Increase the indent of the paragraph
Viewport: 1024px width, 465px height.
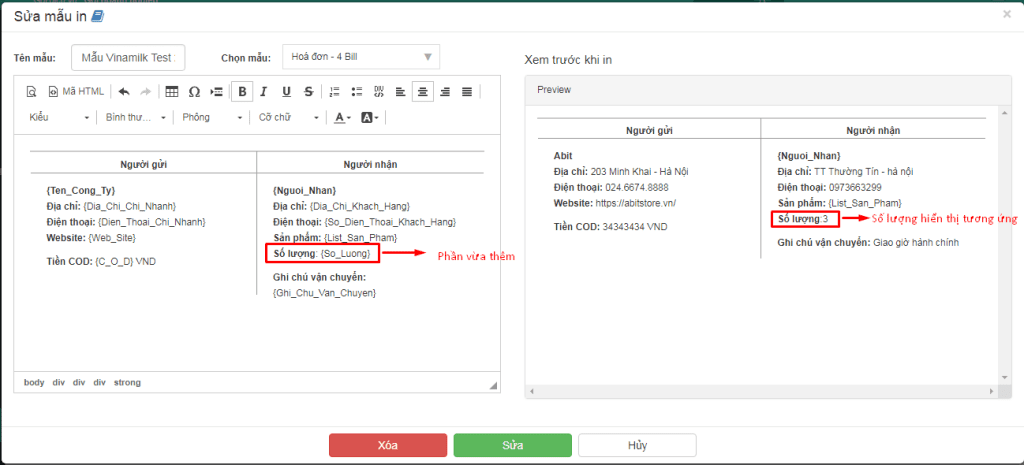click(x=217, y=92)
